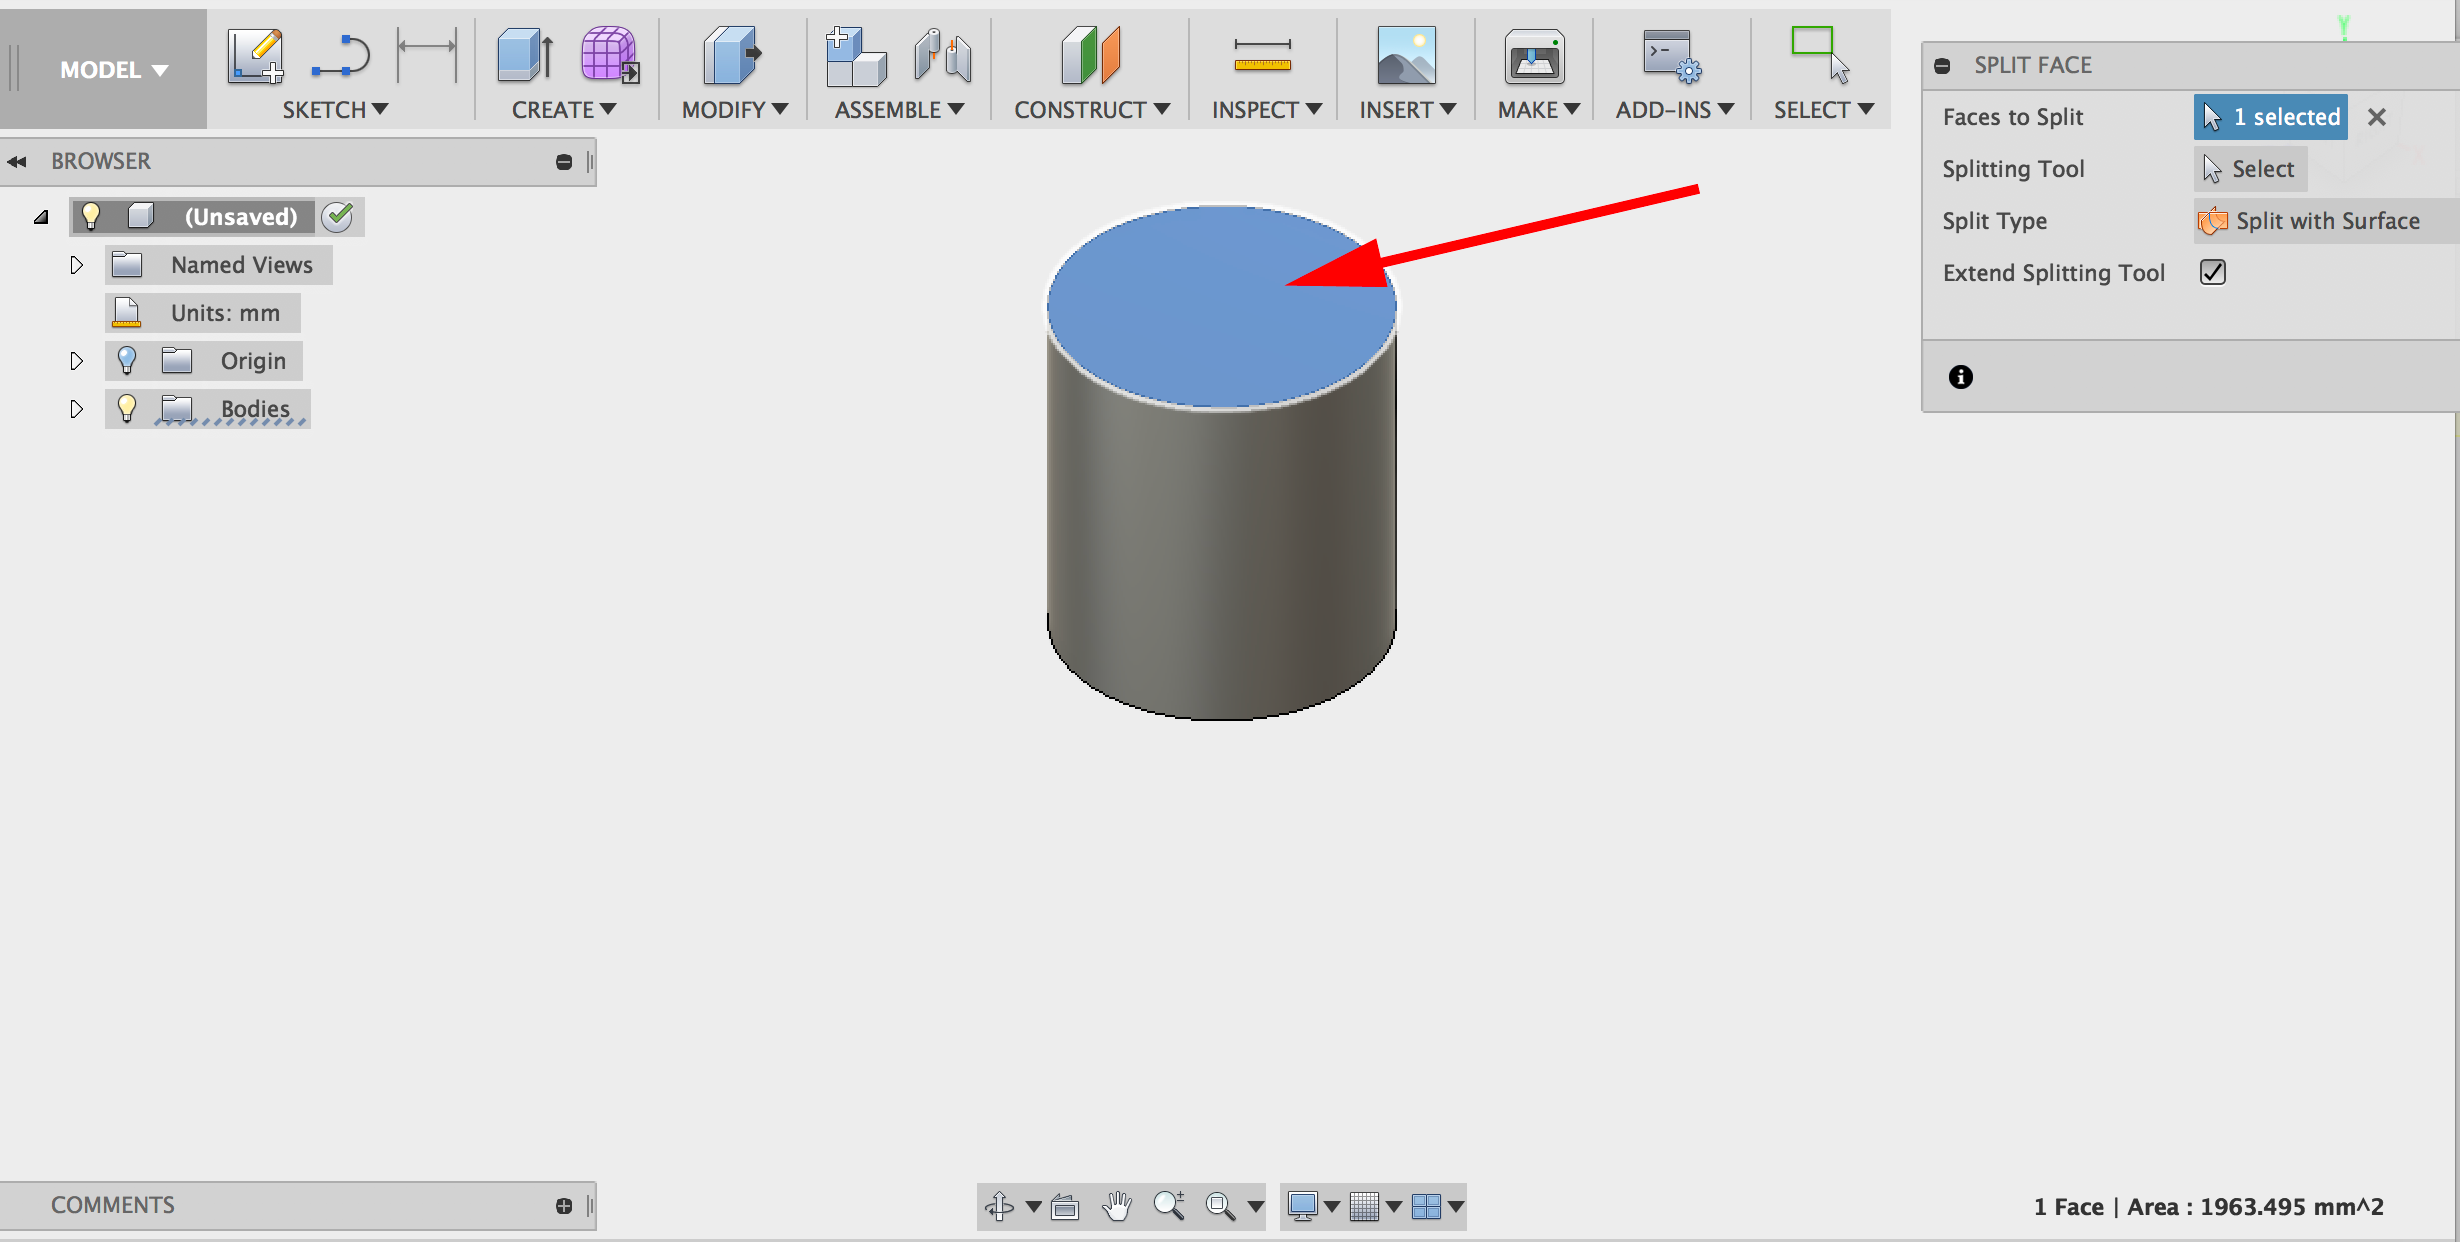The image size is (2460, 1242).
Task: Select the Measure inspect icon
Action: tap(1262, 55)
